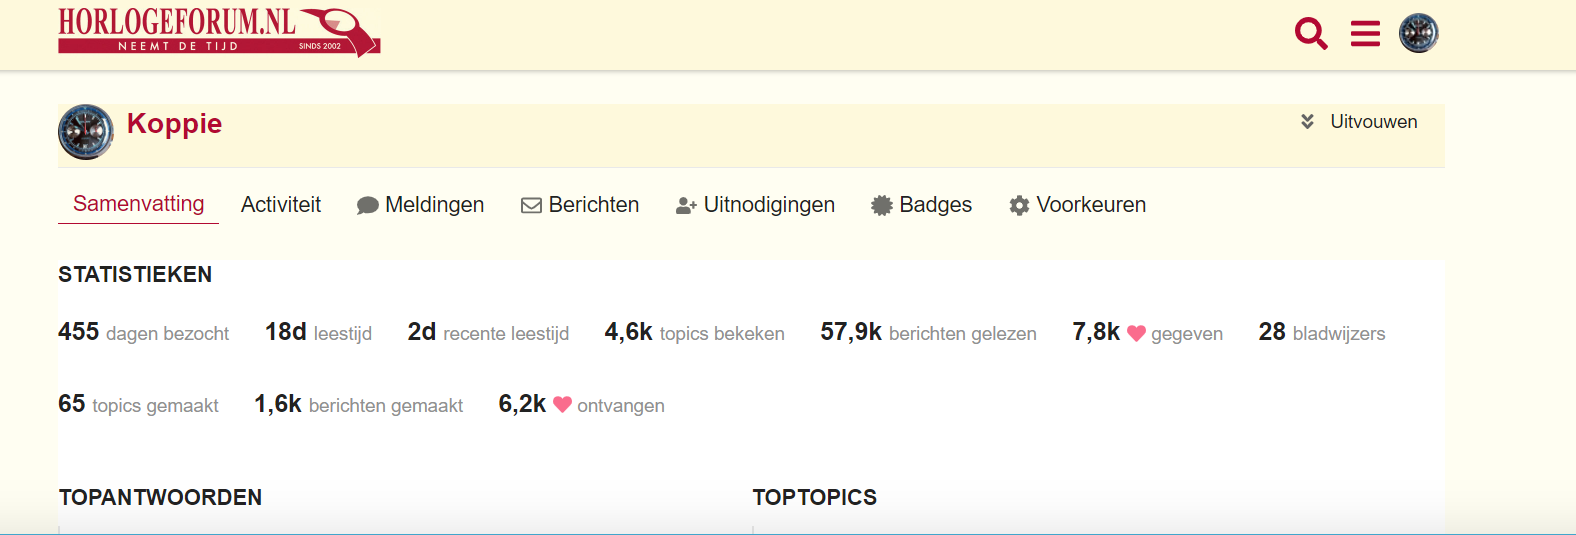Open the Meldingen tab
Image resolution: width=1576 pixels, height=535 pixels.
(420, 205)
